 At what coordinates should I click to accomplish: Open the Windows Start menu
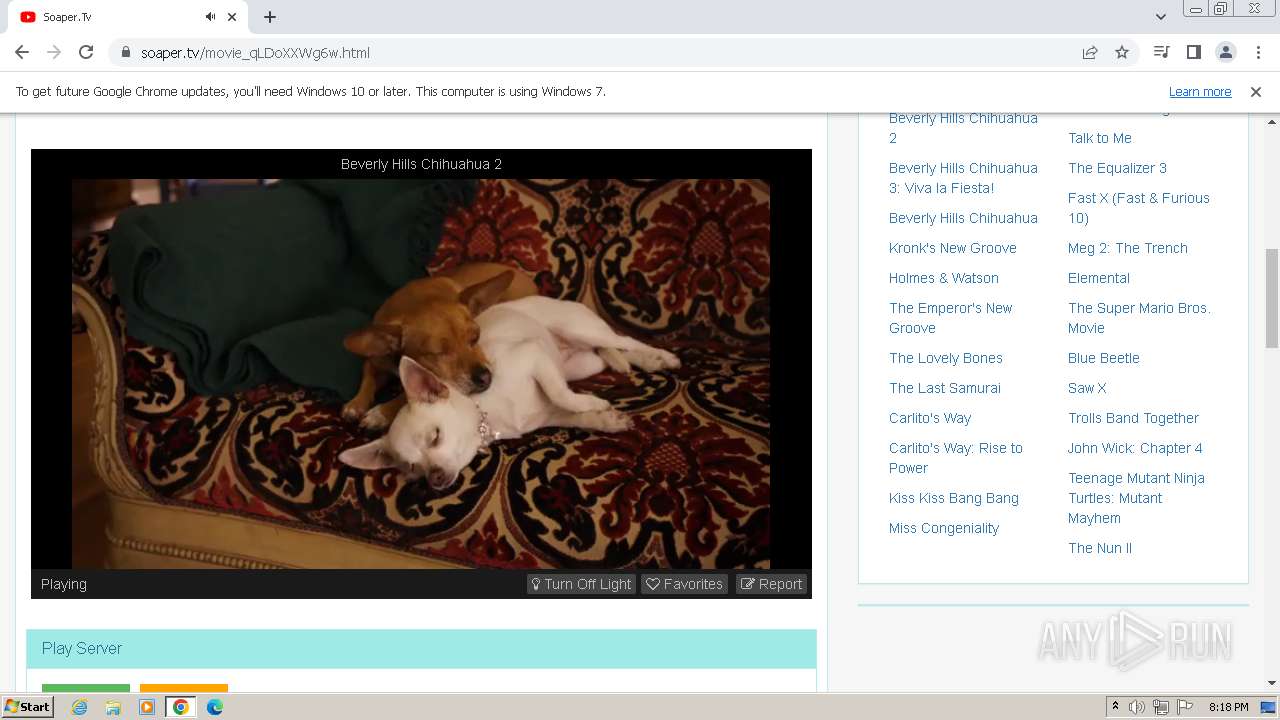click(28, 706)
